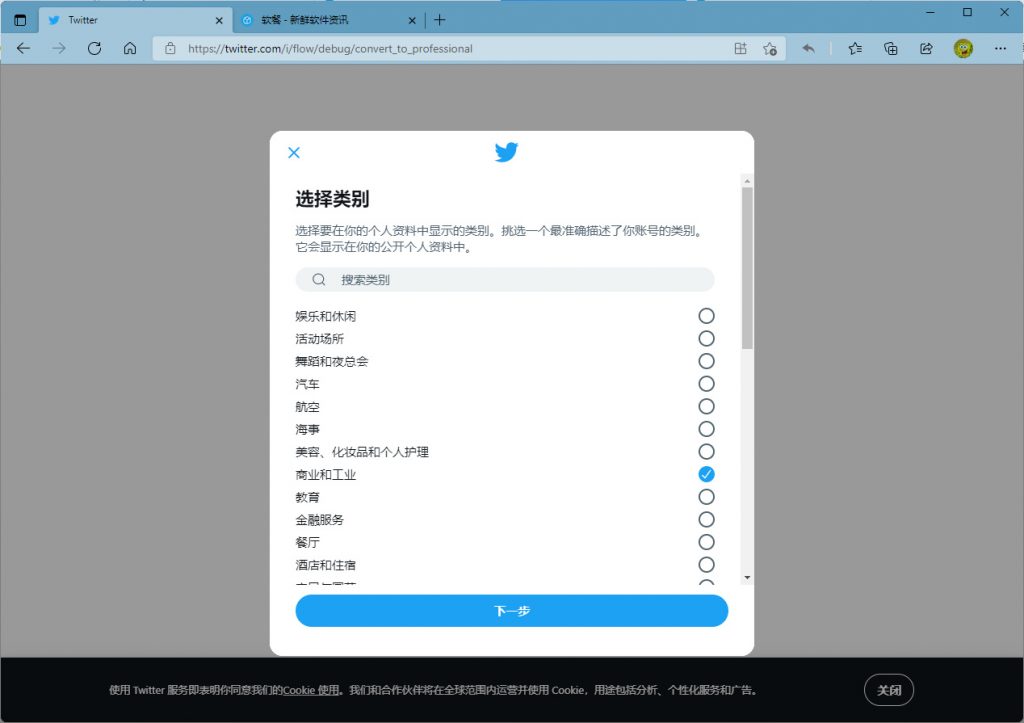View site information lock icon

170,48
